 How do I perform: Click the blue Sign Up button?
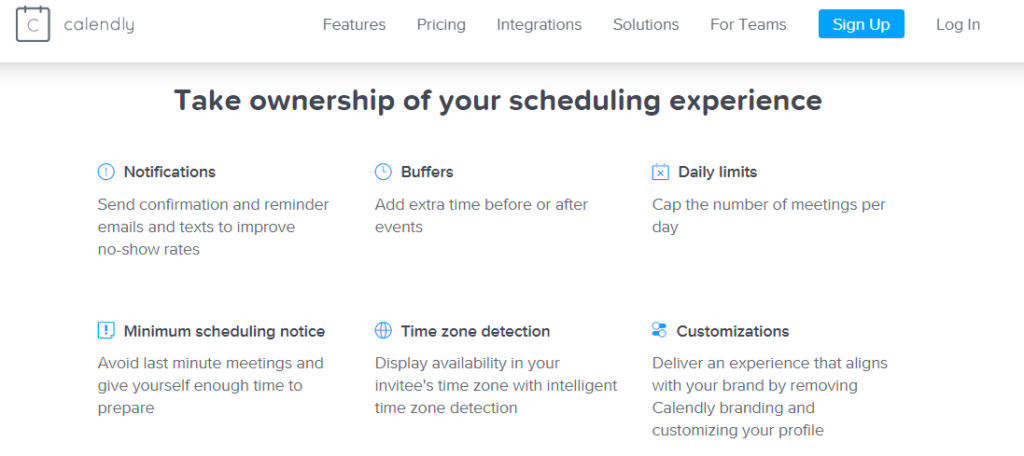coord(861,24)
